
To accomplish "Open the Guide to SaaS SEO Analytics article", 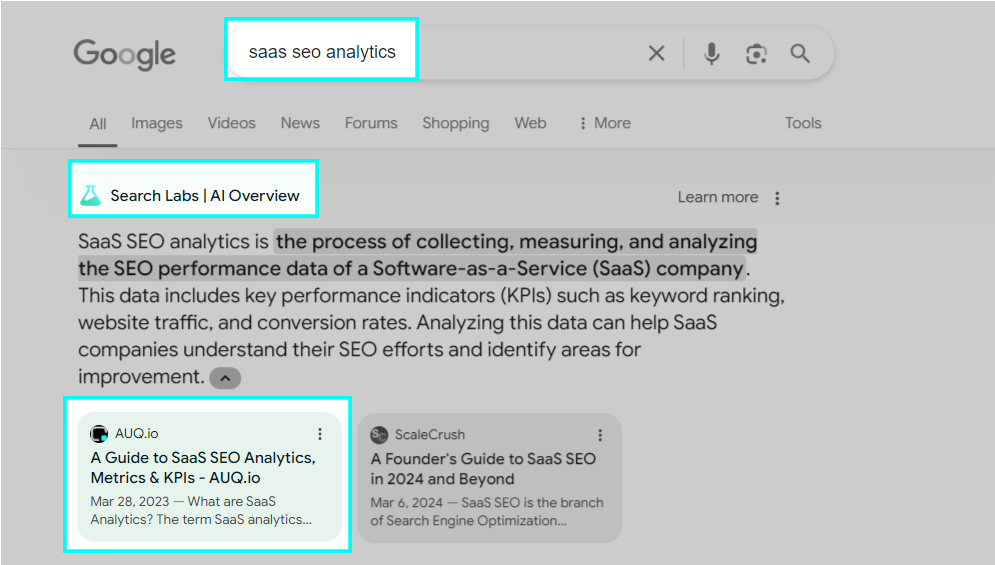I will (x=203, y=468).
